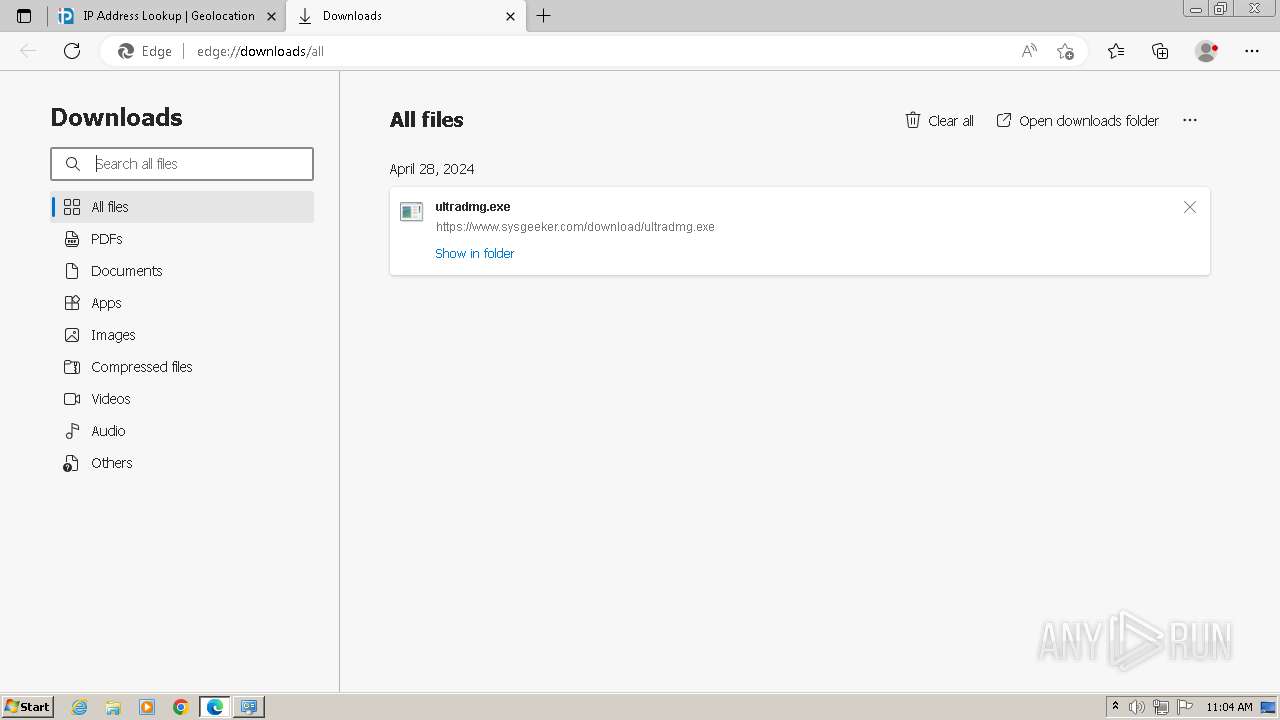Restore down the Edge browser window
The width and height of the screenshot is (1280, 720).
point(1220,9)
